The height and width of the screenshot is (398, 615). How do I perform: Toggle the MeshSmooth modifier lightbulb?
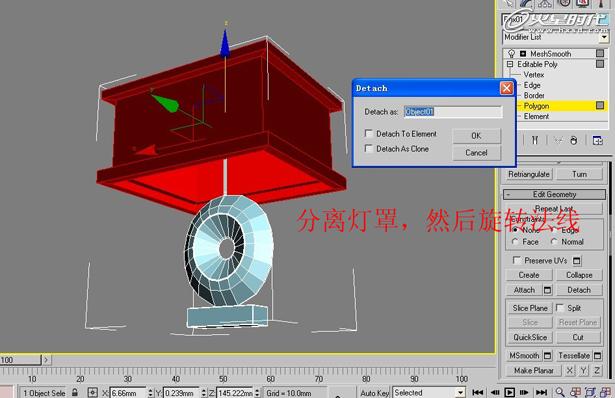(511, 53)
